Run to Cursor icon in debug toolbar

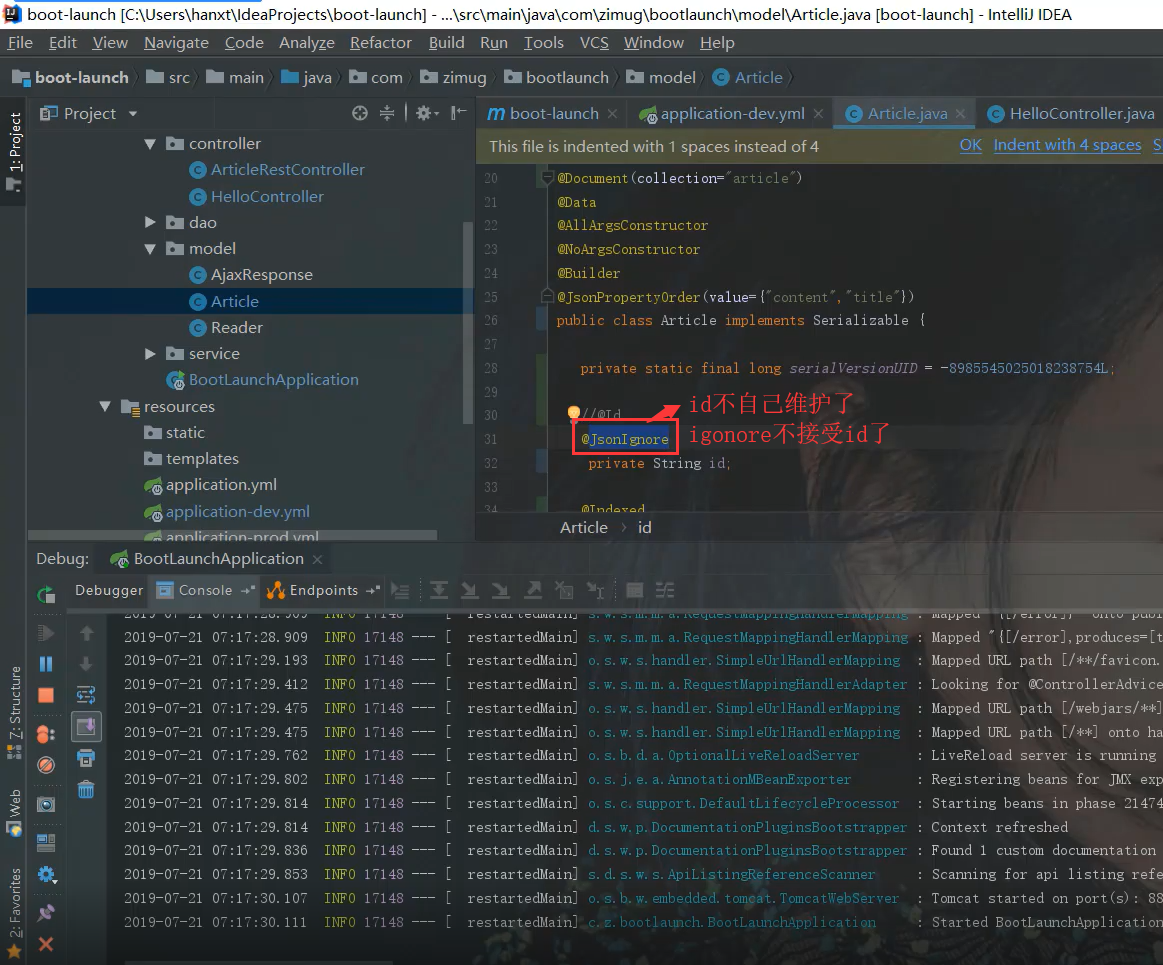click(x=596, y=590)
